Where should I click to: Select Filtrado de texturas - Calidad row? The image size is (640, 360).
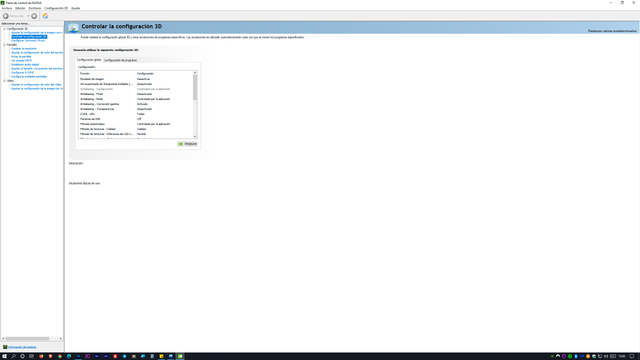(x=136, y=129)
